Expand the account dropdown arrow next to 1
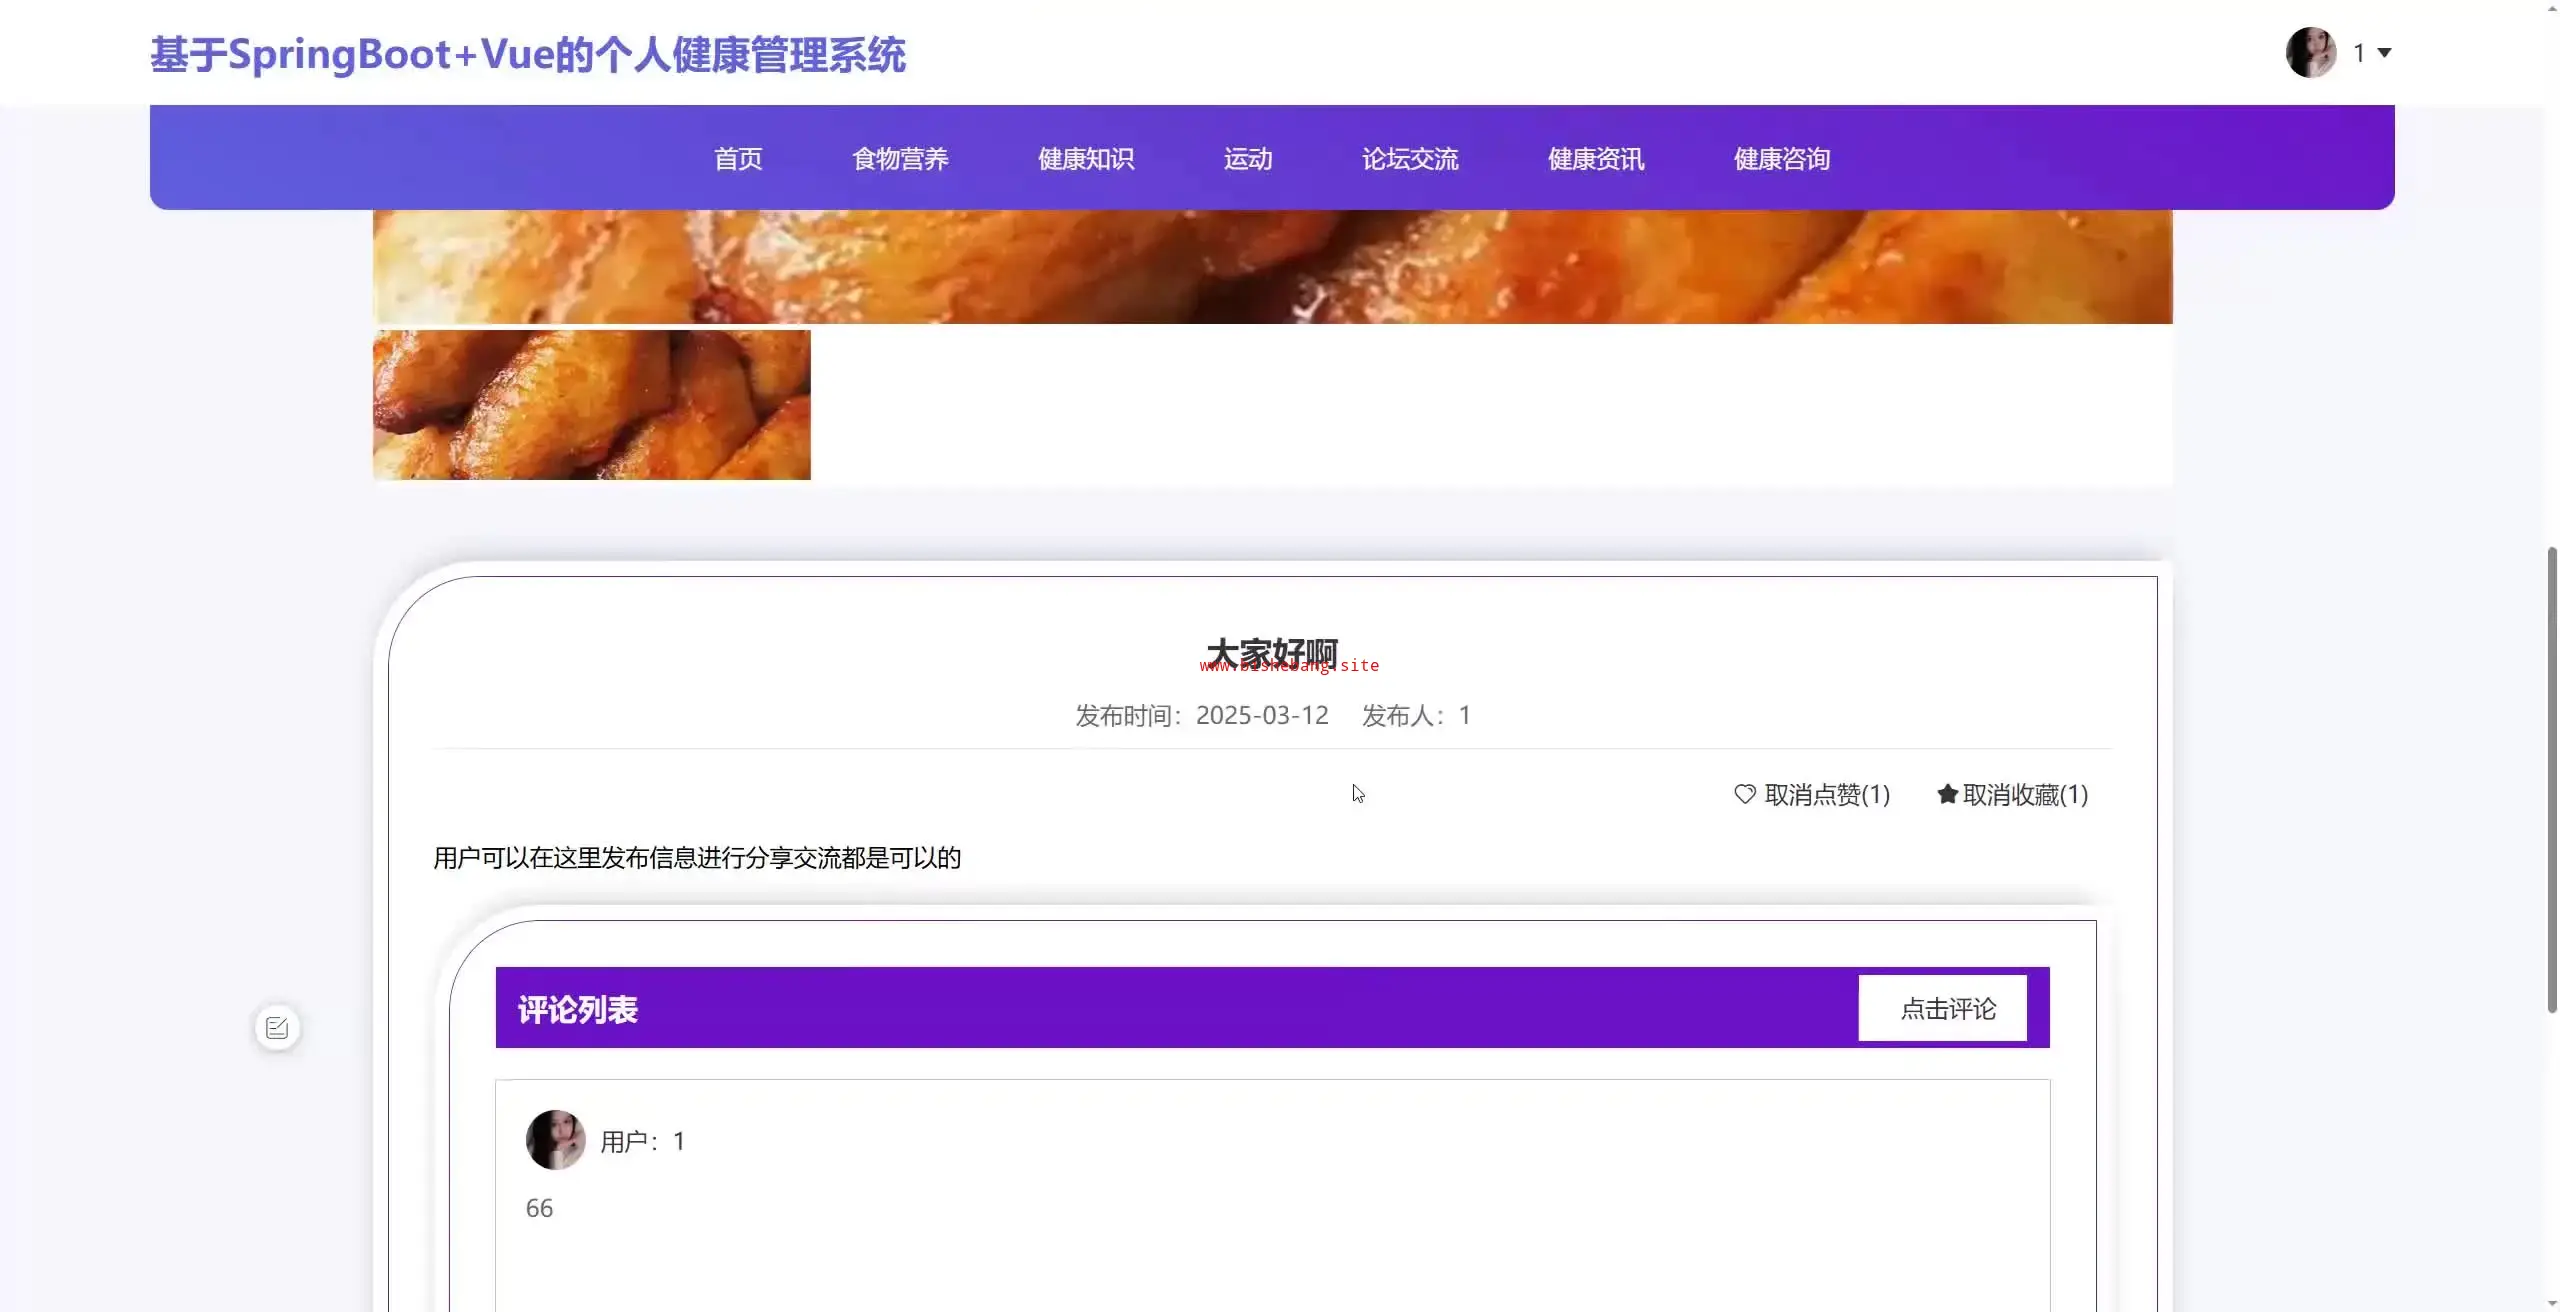Viewport: 2560px width, 1312px height. tap(2384, 53)
